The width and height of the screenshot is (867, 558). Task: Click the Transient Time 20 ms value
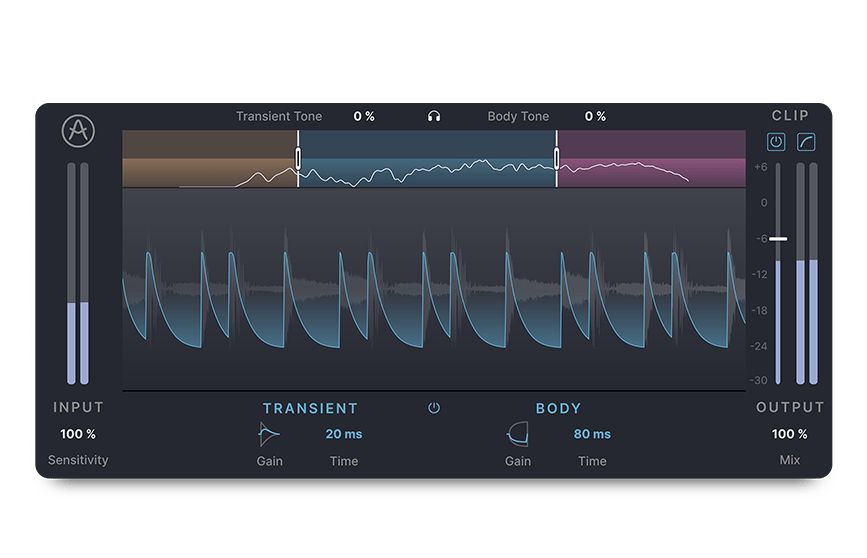(x=344, y=434)
